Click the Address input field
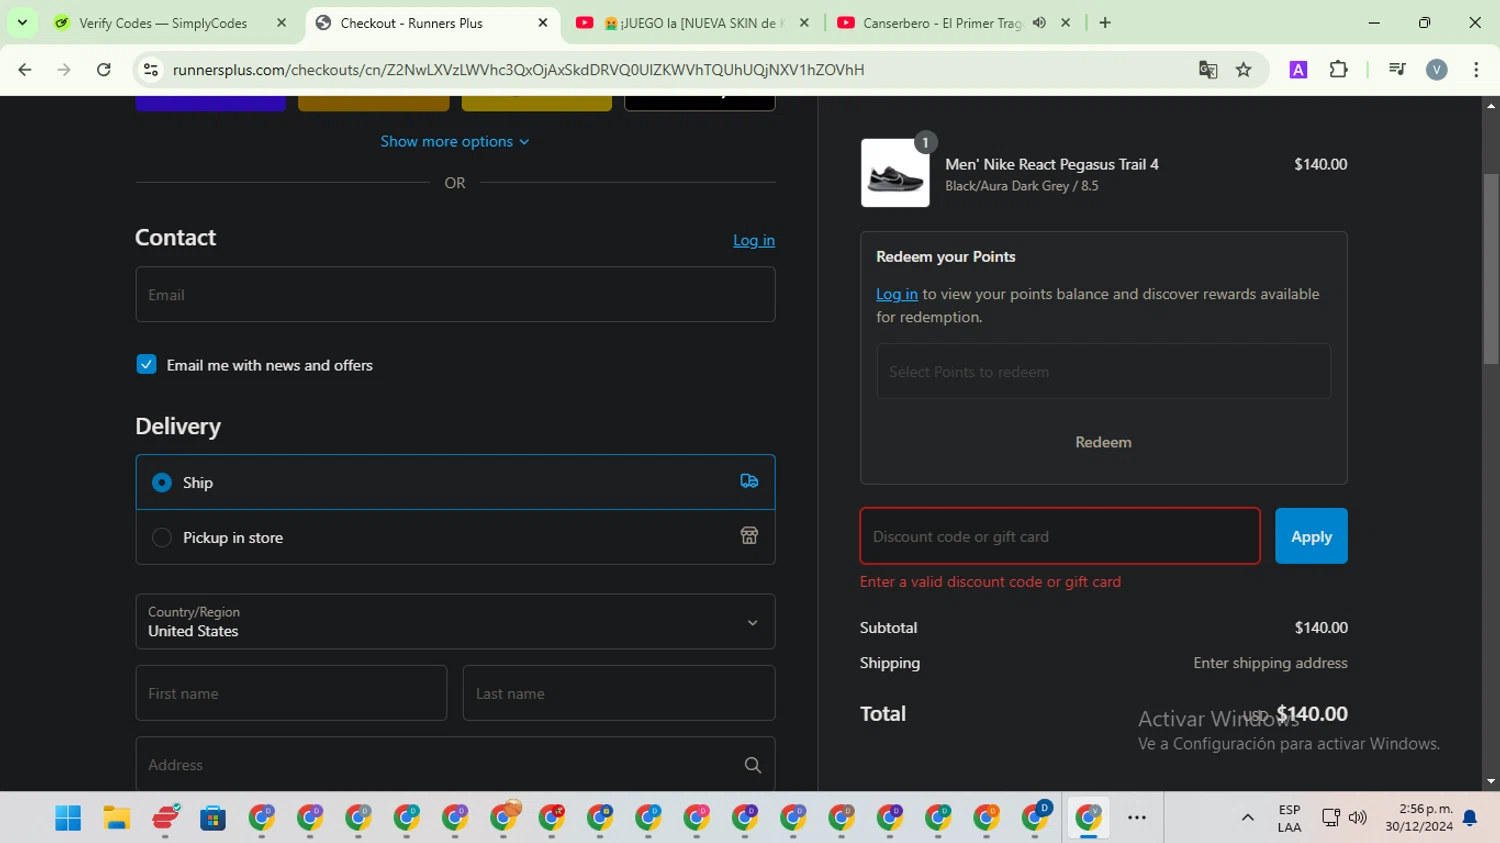1500x843 pixels. pos(455,764)
